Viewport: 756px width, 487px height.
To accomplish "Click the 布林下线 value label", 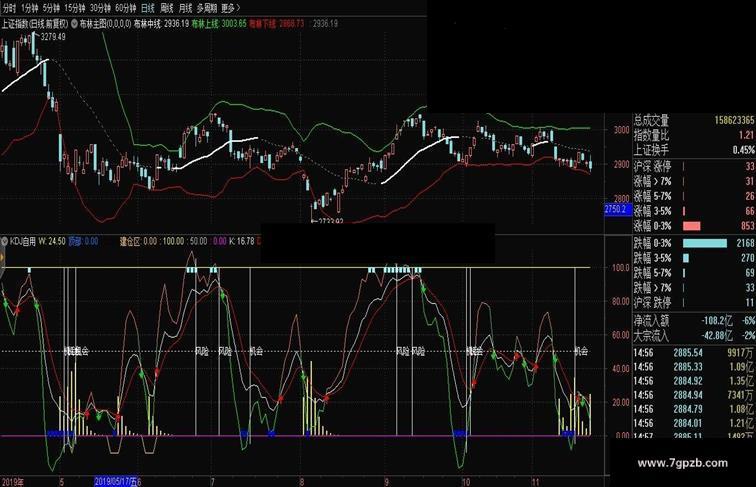I will click(x=277, y=23).
